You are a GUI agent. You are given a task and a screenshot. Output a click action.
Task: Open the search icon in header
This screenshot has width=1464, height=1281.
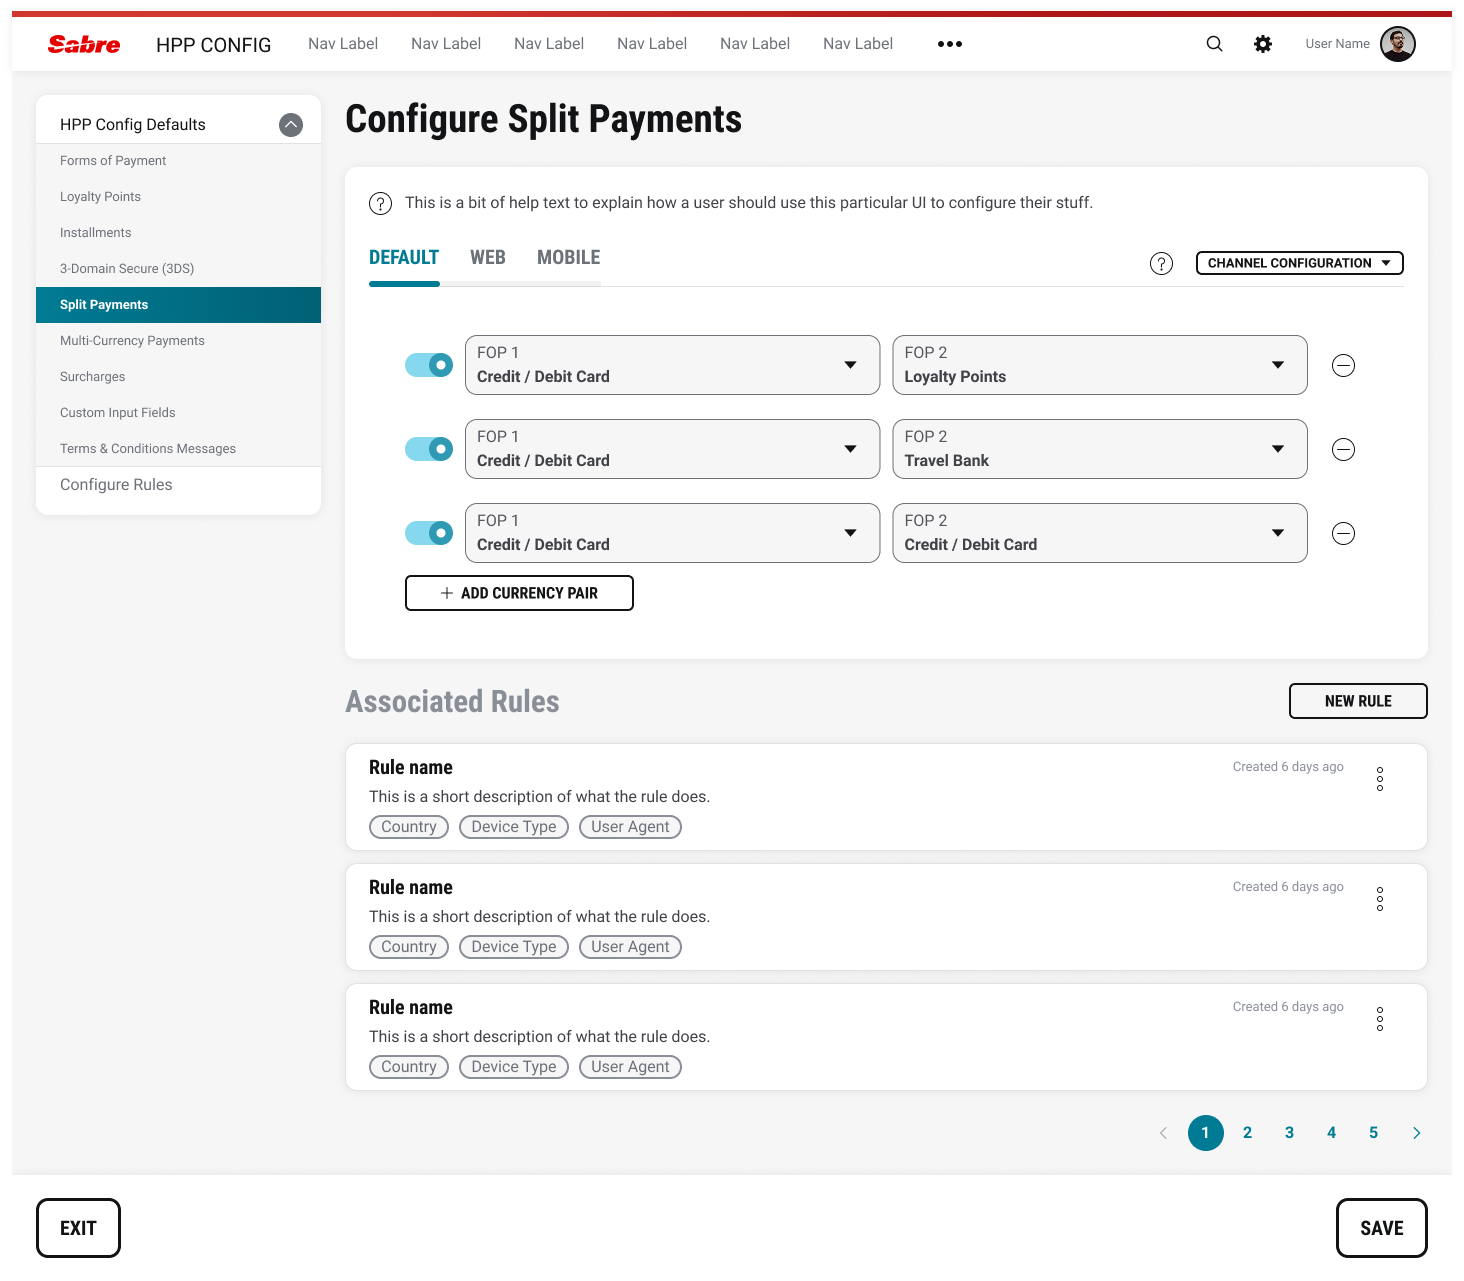click(1214, 44)
